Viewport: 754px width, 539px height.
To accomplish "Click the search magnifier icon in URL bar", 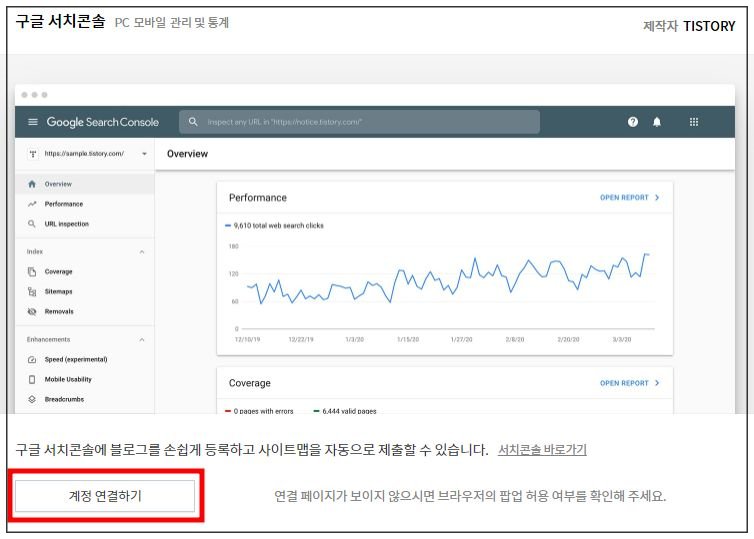I will coord(193,122).
